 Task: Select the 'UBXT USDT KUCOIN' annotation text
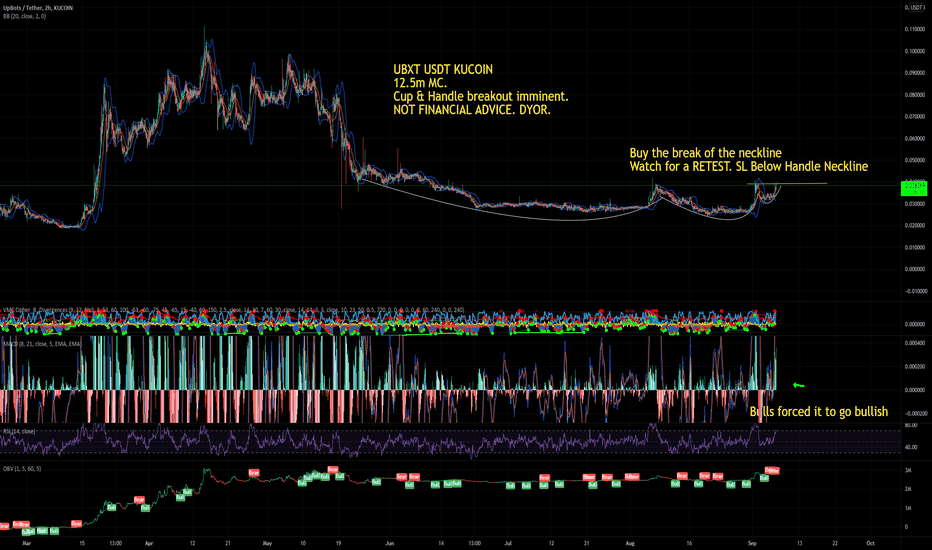point(443,70)
